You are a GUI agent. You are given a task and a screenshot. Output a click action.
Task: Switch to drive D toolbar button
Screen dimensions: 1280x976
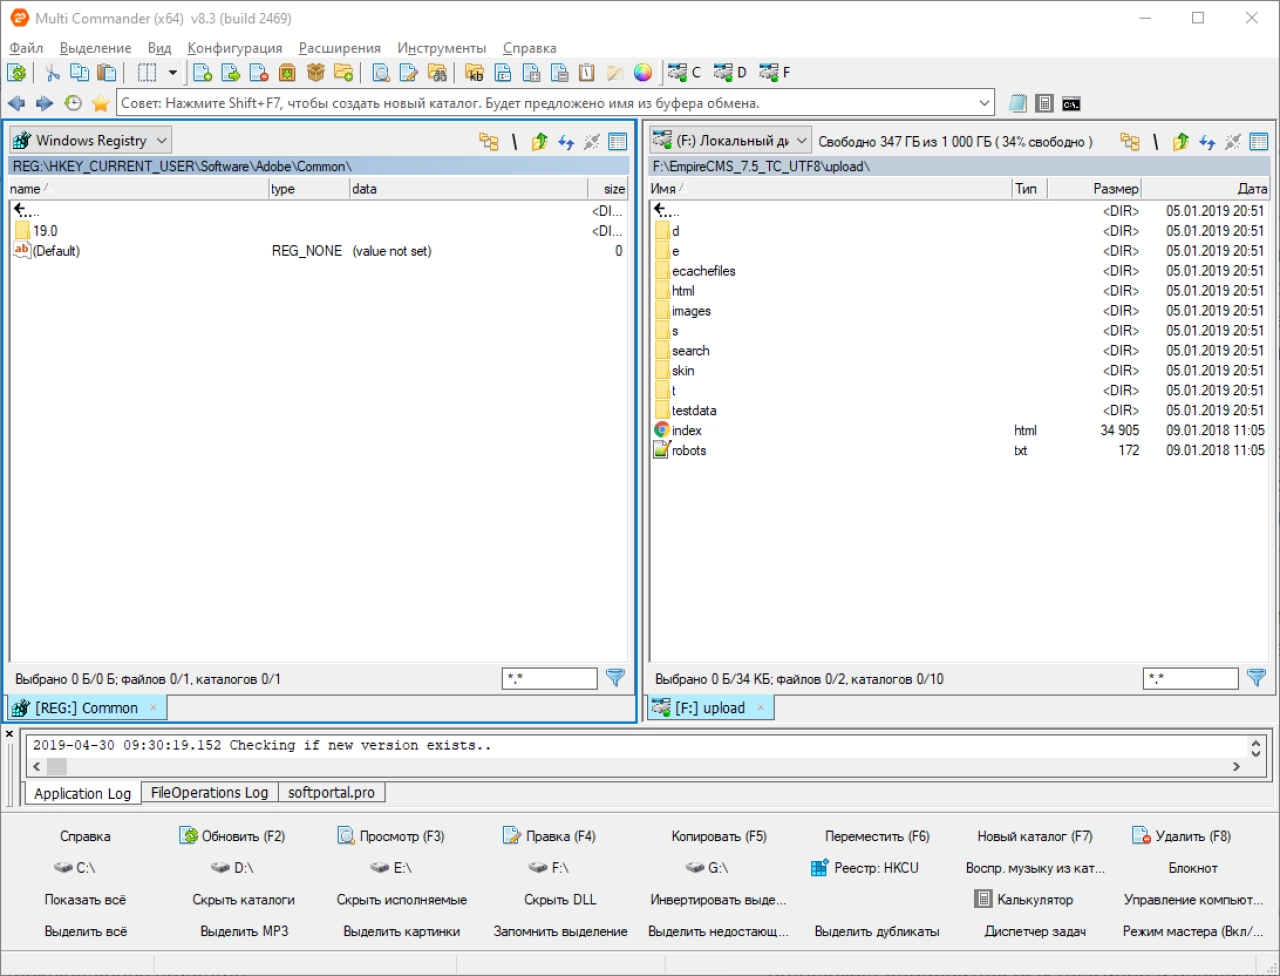(730, 72)
